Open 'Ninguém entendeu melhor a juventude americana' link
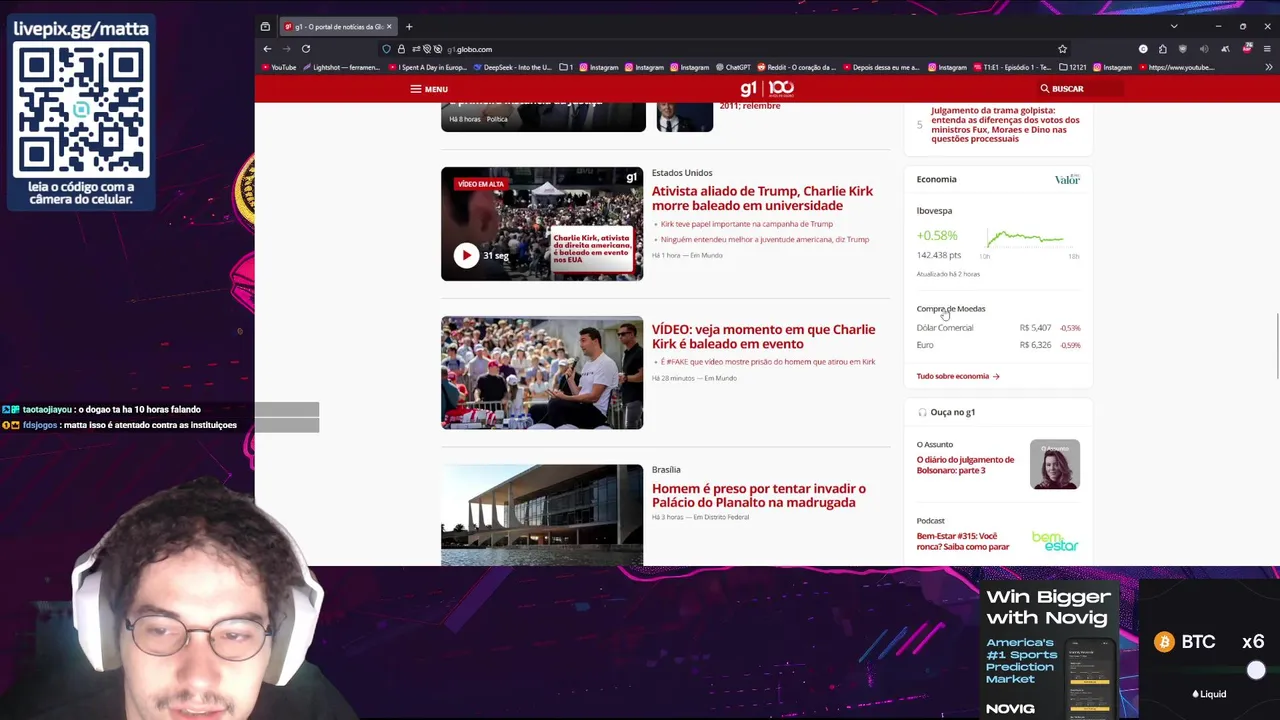The height and width of the screenshot is (720, 1280). 764,240
